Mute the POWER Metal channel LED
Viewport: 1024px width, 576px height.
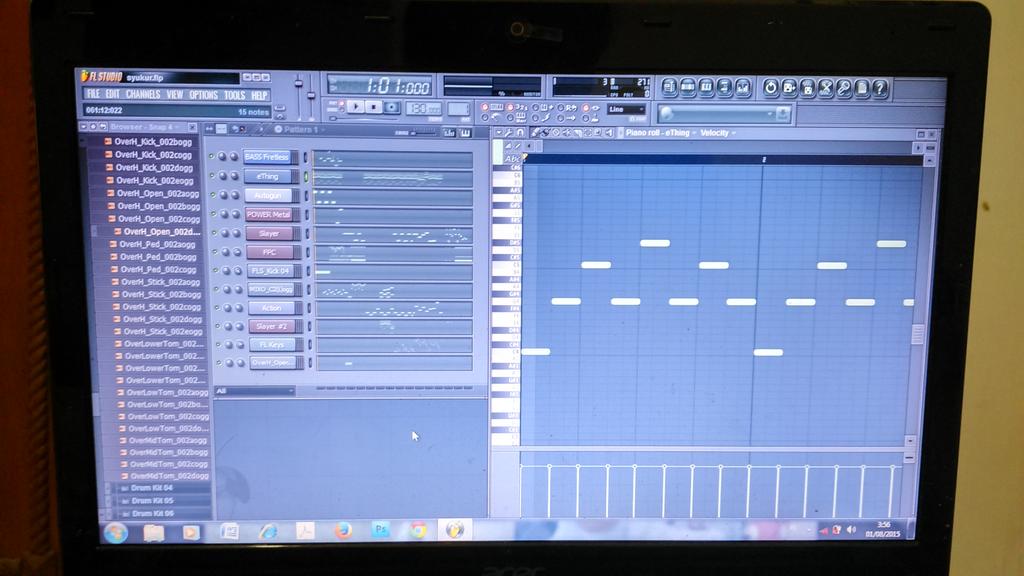pyautogui.click(x=213, y=214)
